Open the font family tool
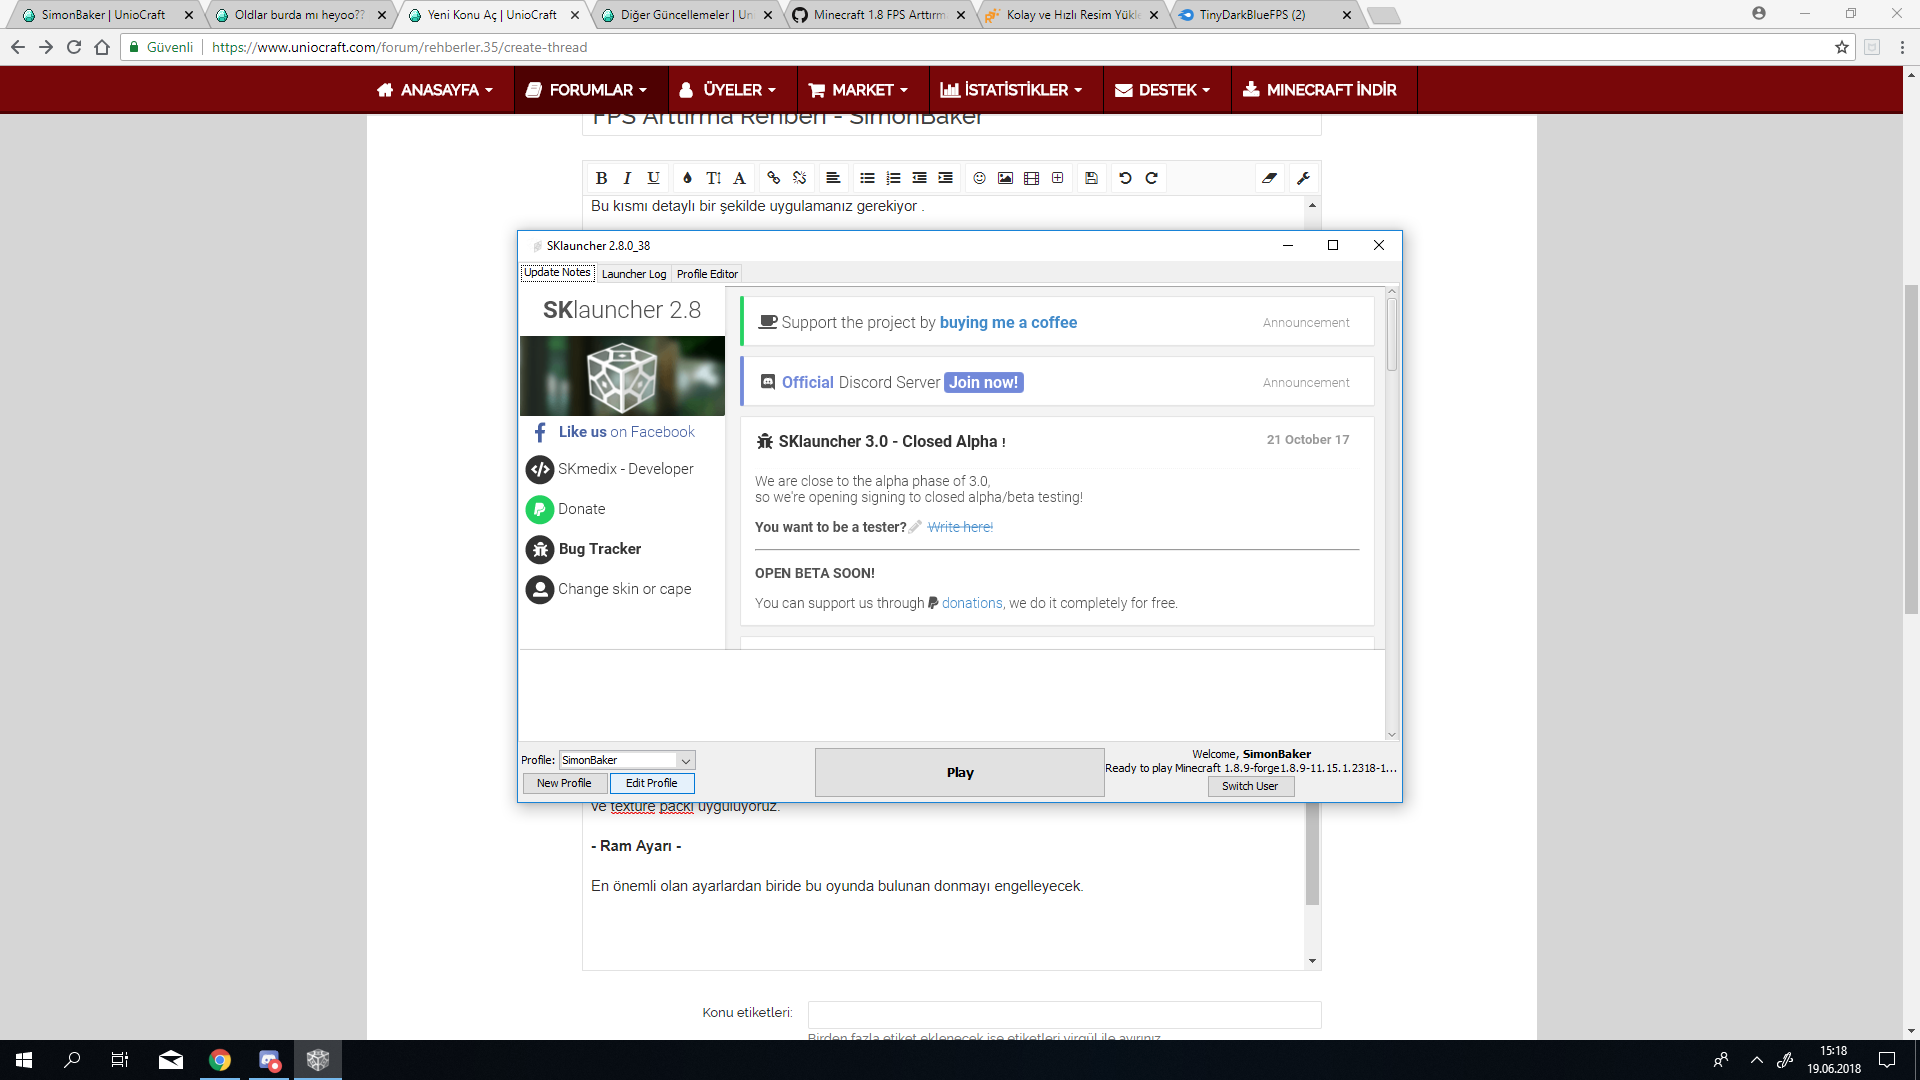The height and width of the screenshot is (1080, 1920). (x=739, y=178)
